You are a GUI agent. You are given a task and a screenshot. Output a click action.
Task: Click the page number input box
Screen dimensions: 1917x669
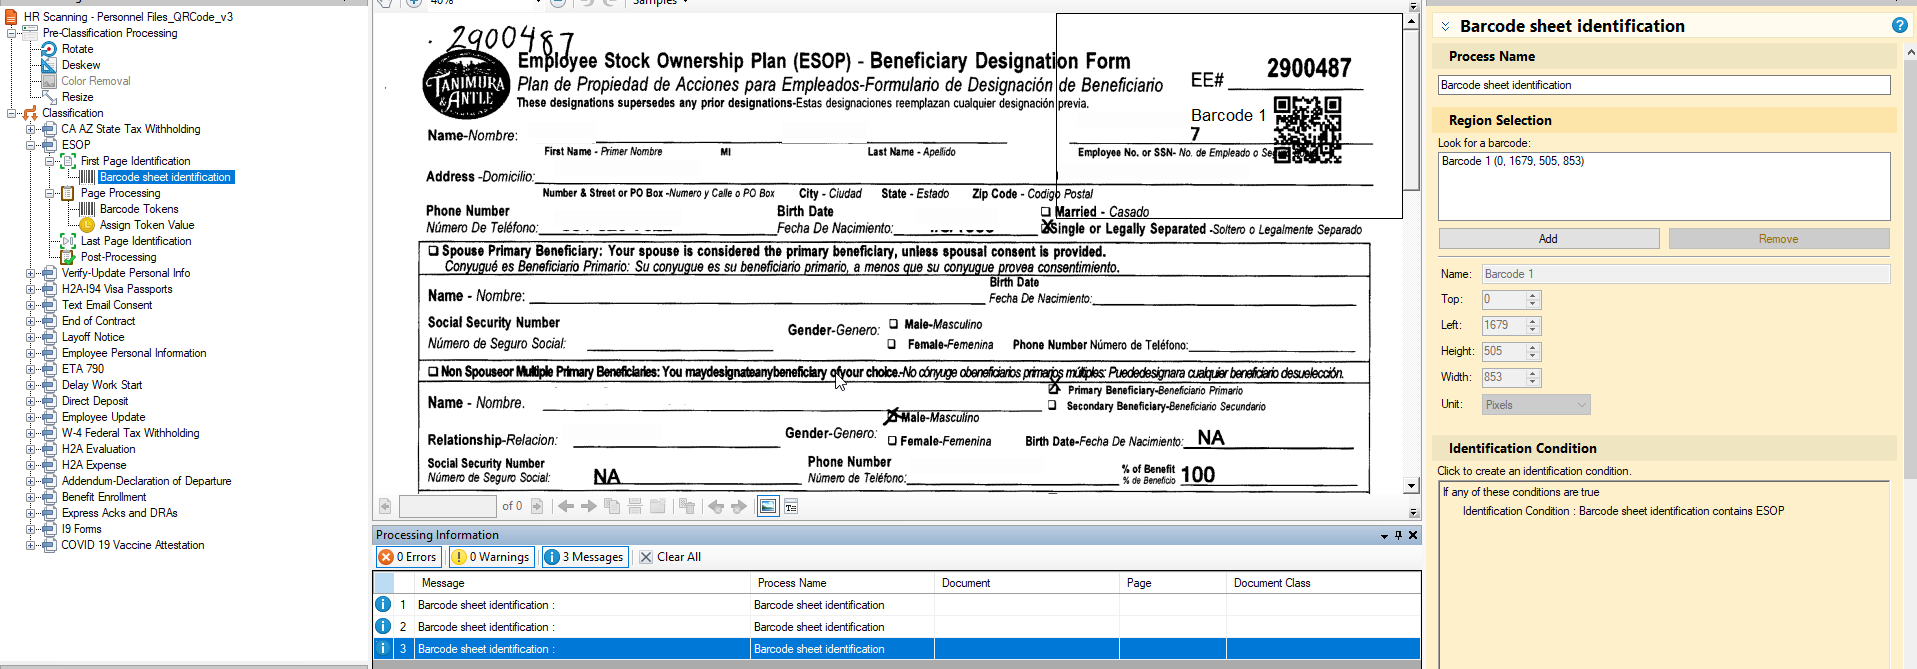pyautogui.click(x=447, y=507)
